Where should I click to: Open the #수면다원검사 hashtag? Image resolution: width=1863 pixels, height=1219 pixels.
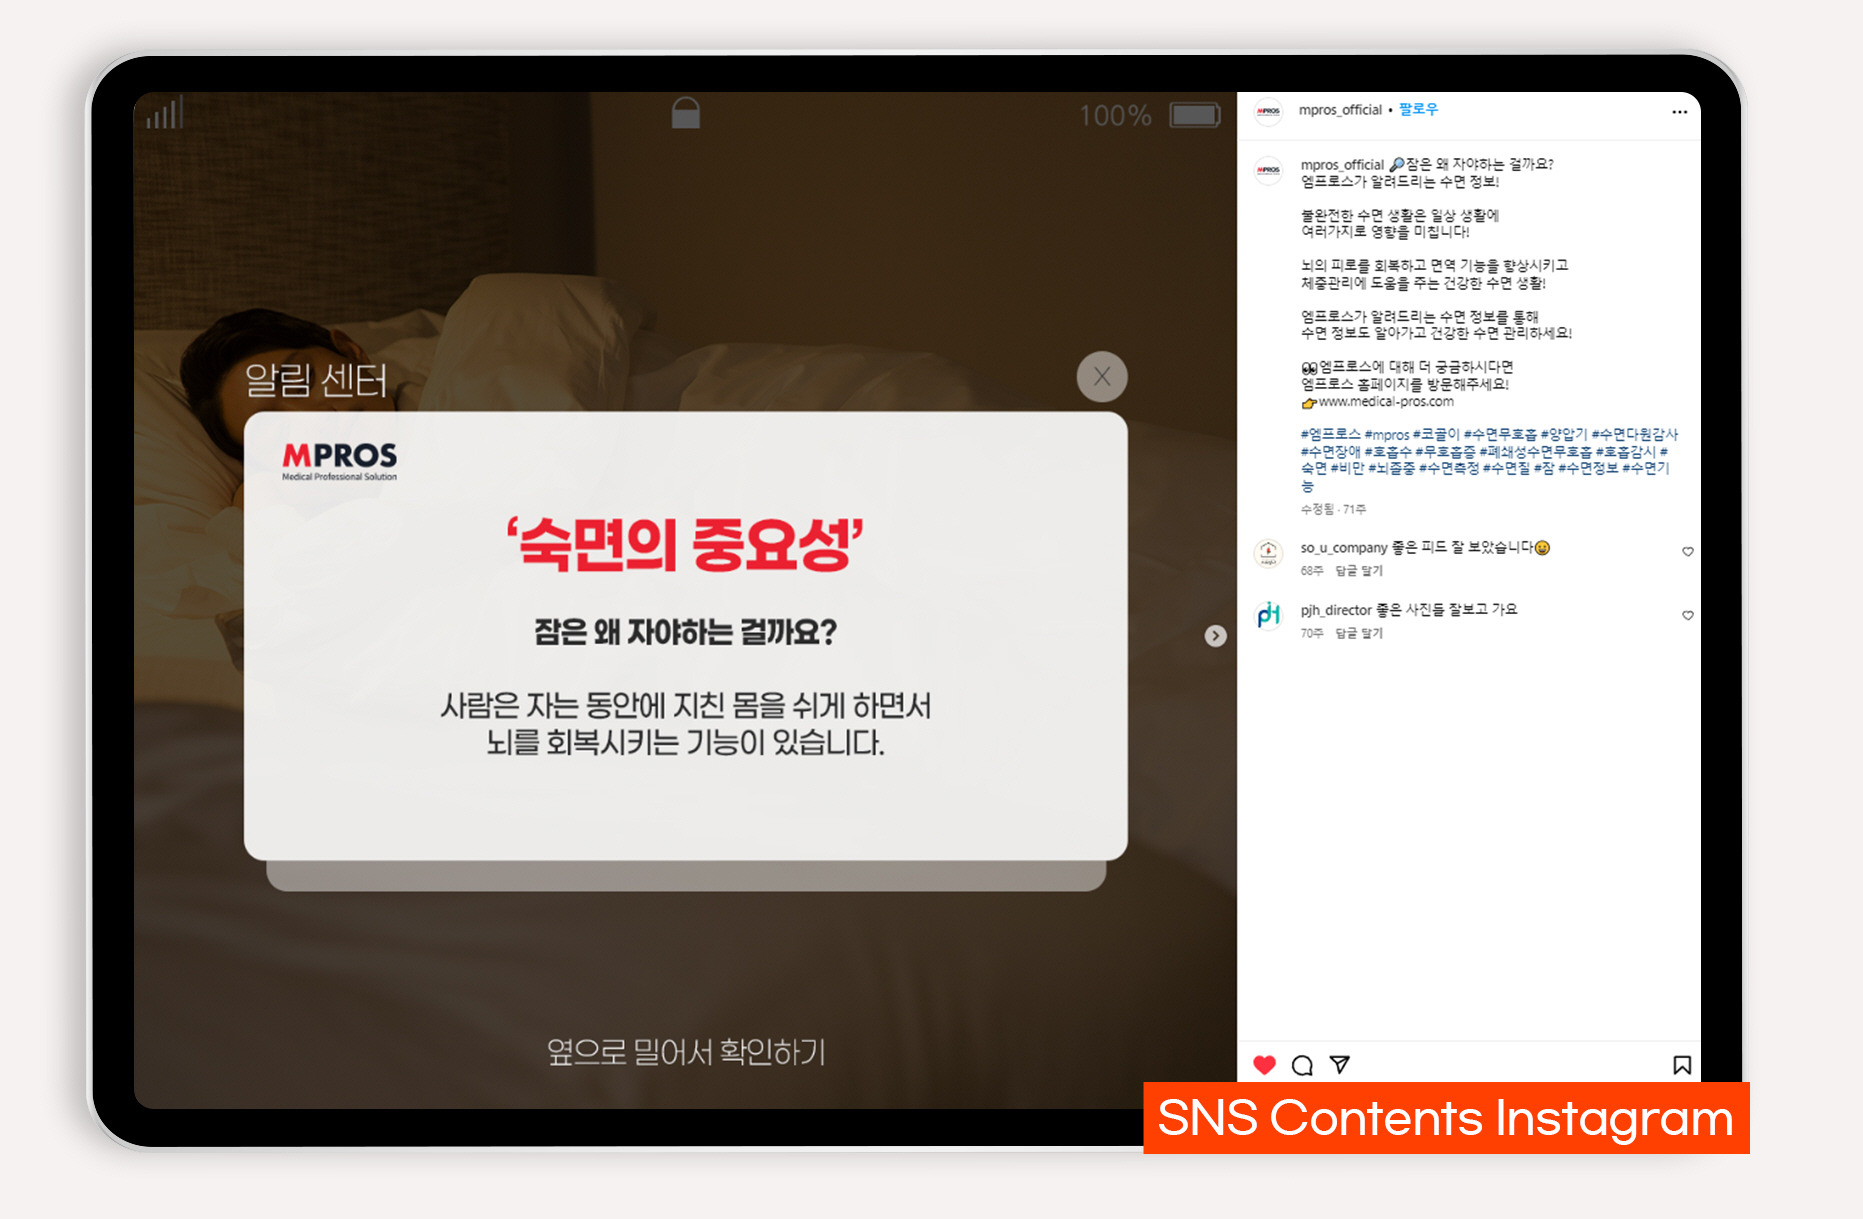point(1634,435)
